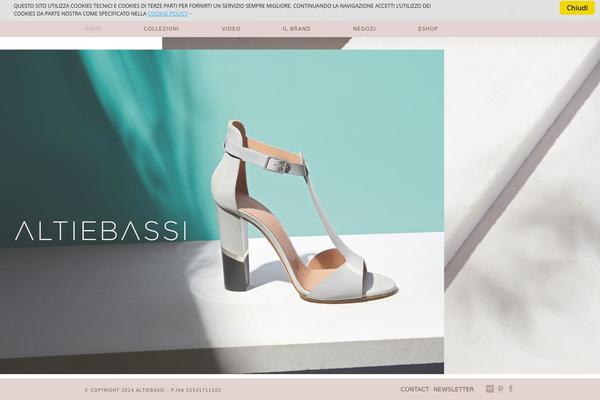This screenshot has width=600, height=400.
Task: Open the Cookie Policy link
Action: pyautogui.click(x=168, y=14)
